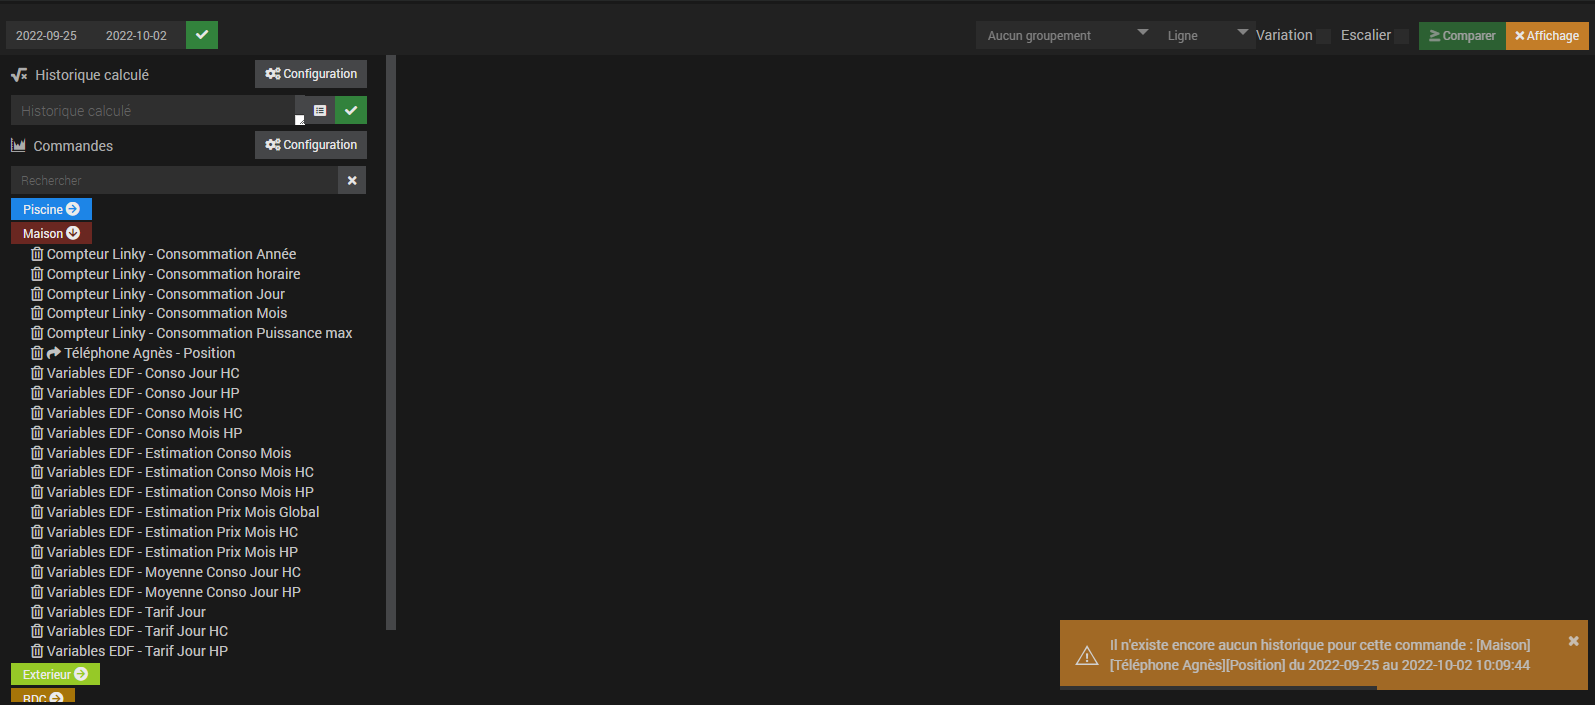Click trash icon for Conso Mois HC
The height and width of the screenshot is (705, 1595).
37,413
